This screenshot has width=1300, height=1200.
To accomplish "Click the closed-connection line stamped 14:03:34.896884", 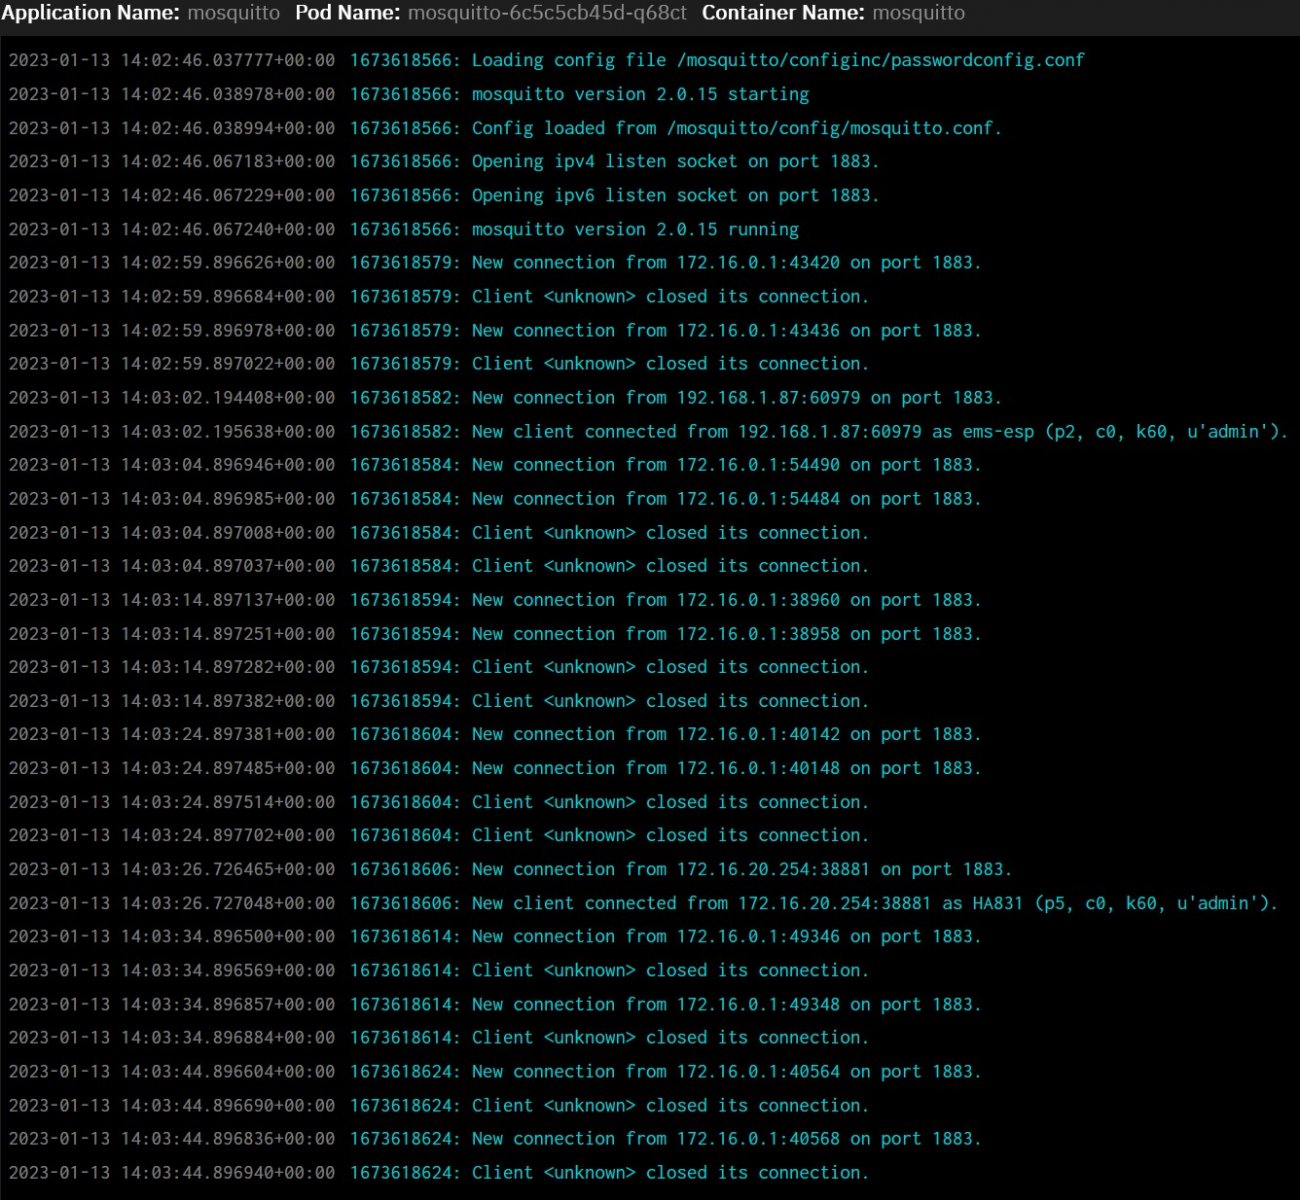I will click(439, 1037).
